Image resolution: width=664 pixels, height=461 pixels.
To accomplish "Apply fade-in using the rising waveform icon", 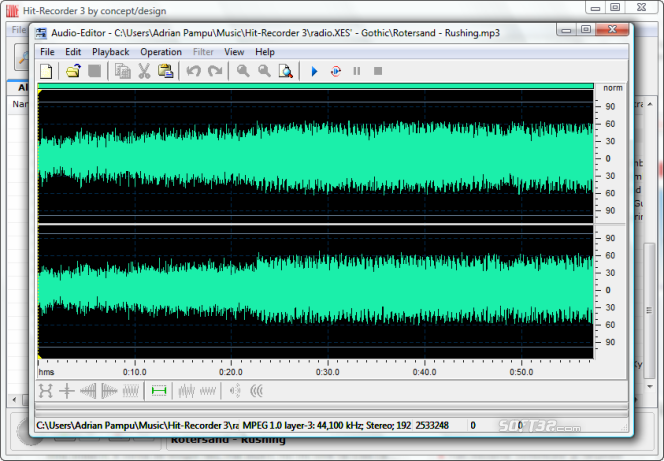I will pos(88,391).
